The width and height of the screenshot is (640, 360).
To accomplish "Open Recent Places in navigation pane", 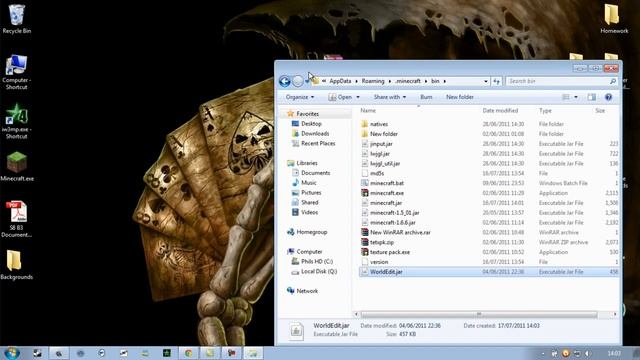I will click(318, 143).
